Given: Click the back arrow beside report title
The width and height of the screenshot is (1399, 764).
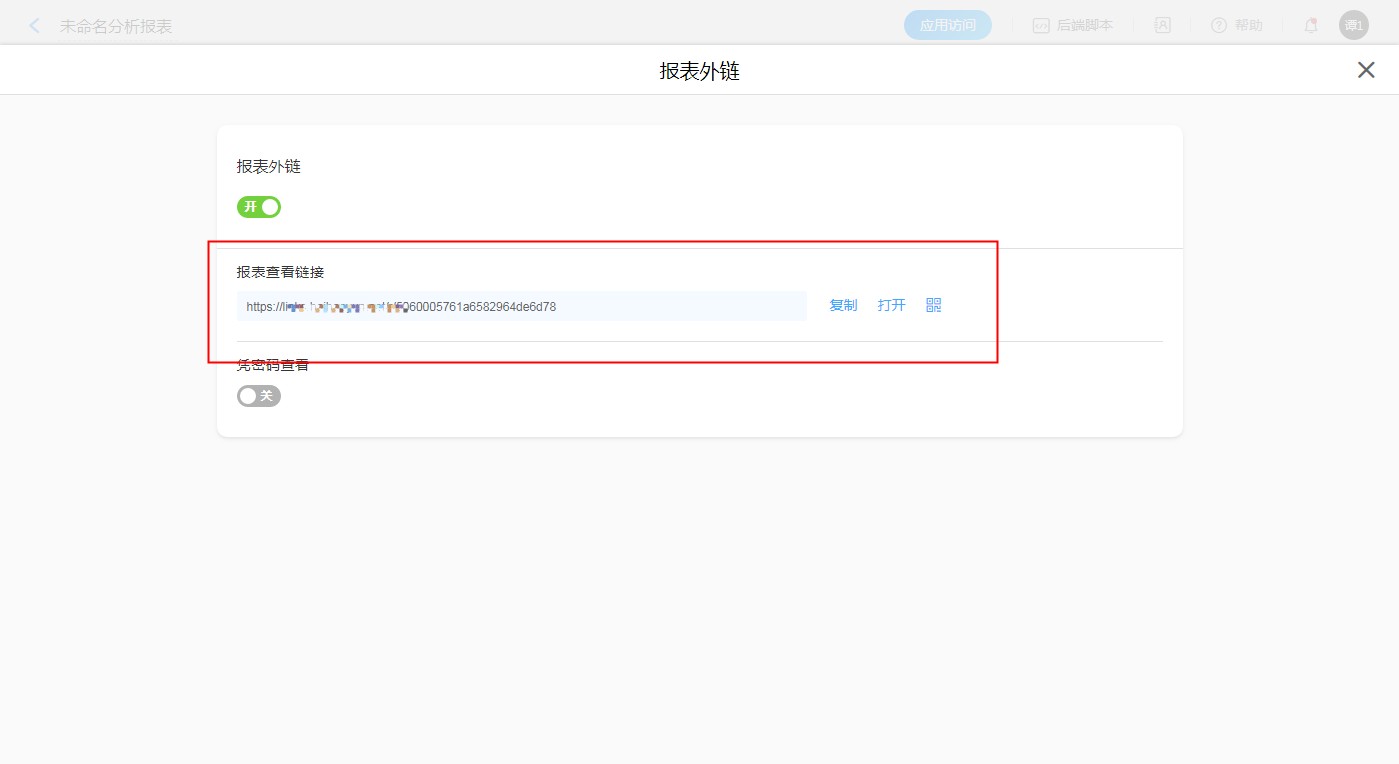Looking at the screenshot, I should [35, 26].
